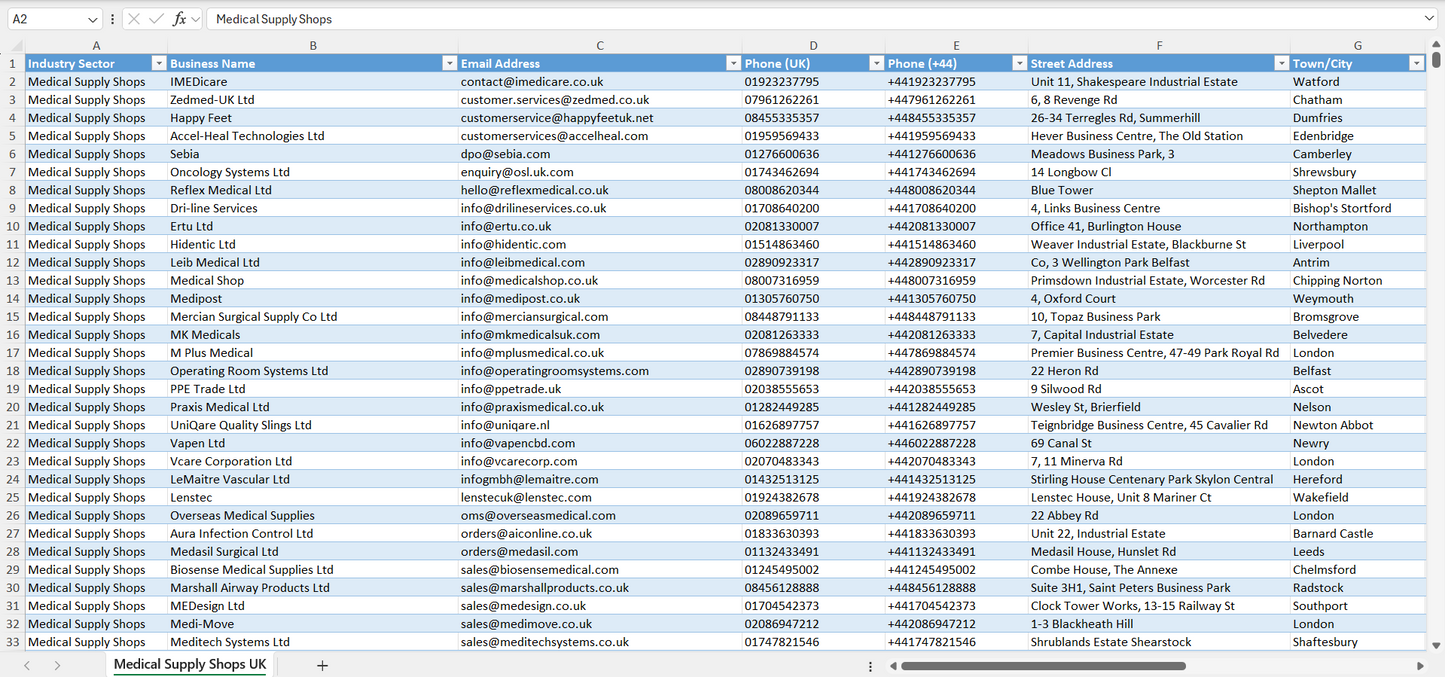Screen dimensions: 1445x677
Task: Select the Newton Abbot cell
Action: [1358, 425]
